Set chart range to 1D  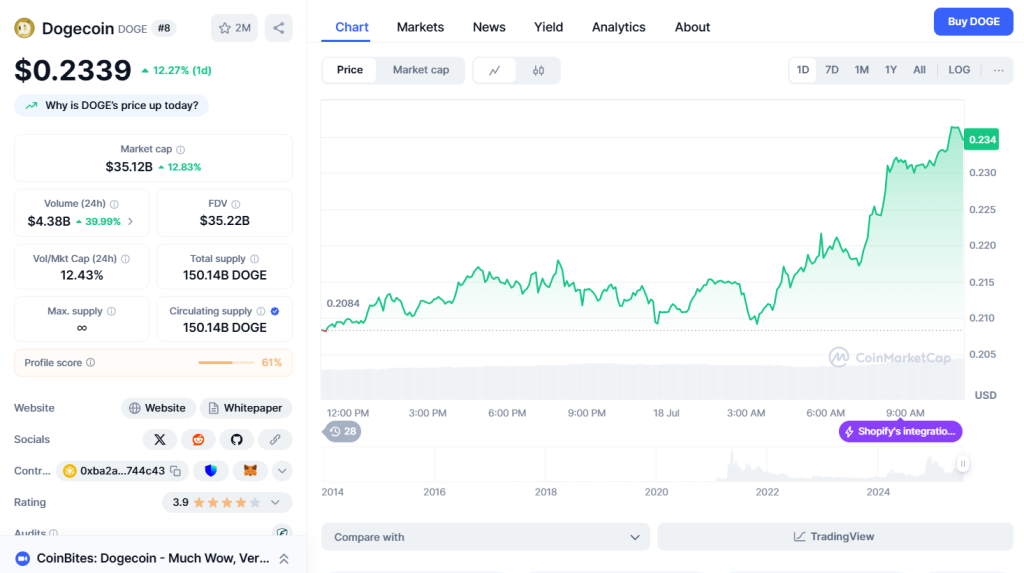803,70
